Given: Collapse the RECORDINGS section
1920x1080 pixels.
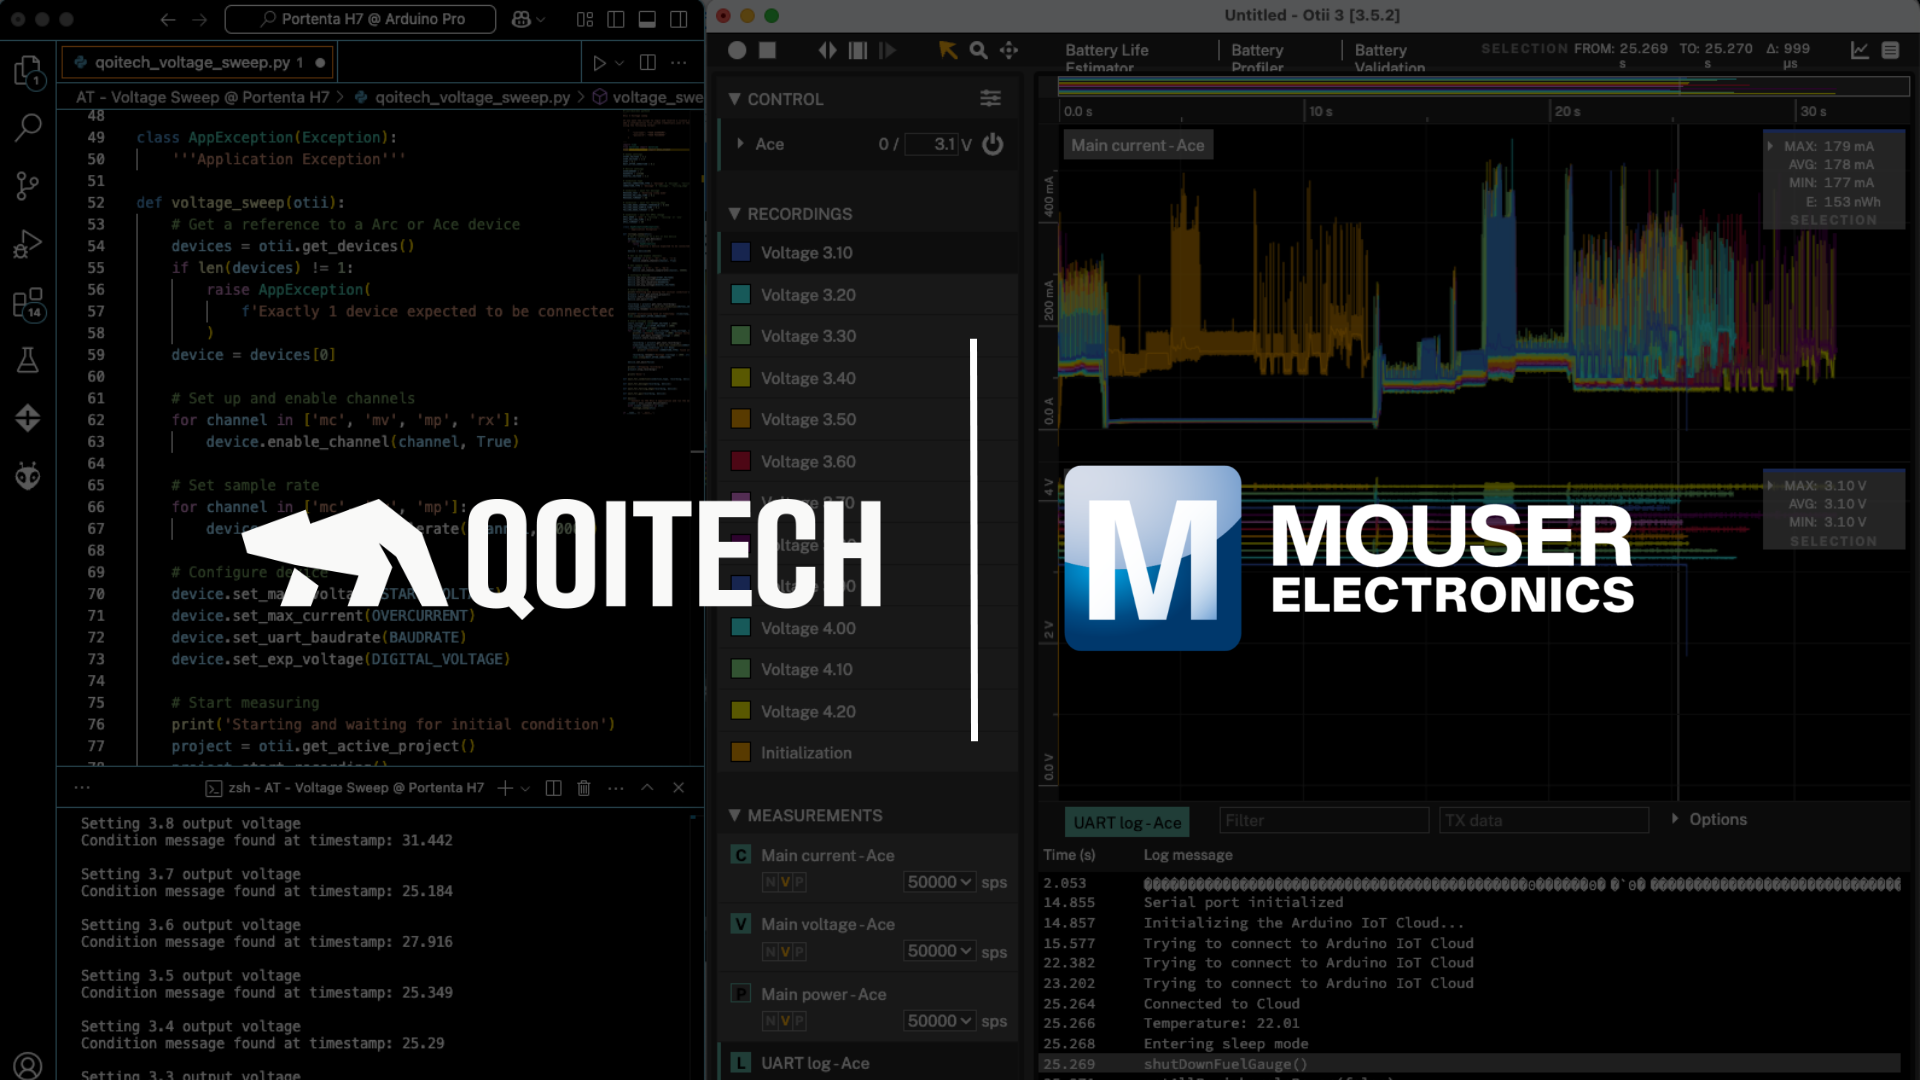Looking at the screenshot, I should tap(735, 214).
